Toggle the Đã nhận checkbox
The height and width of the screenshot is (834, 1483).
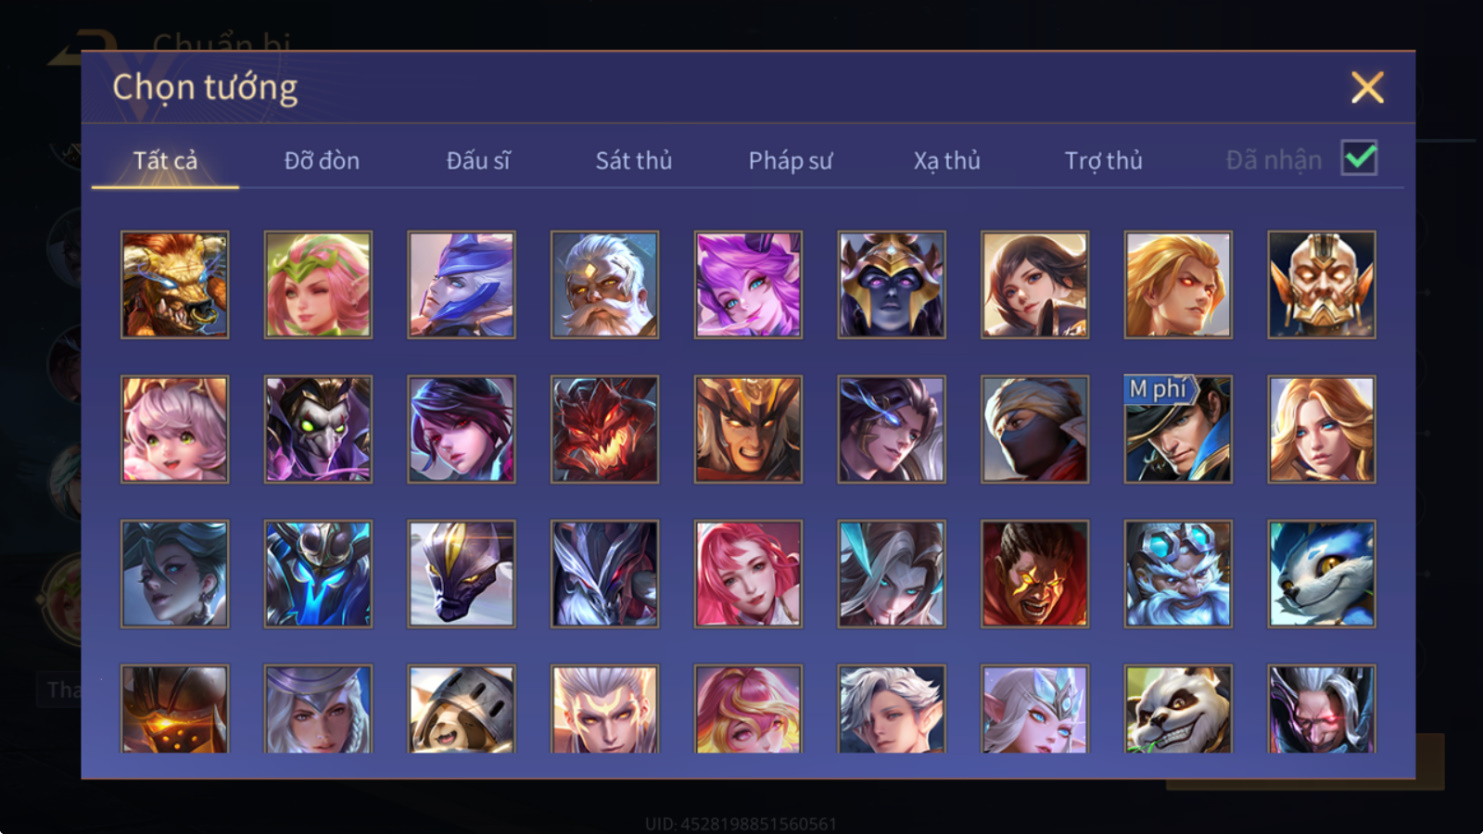point(1359,158)
